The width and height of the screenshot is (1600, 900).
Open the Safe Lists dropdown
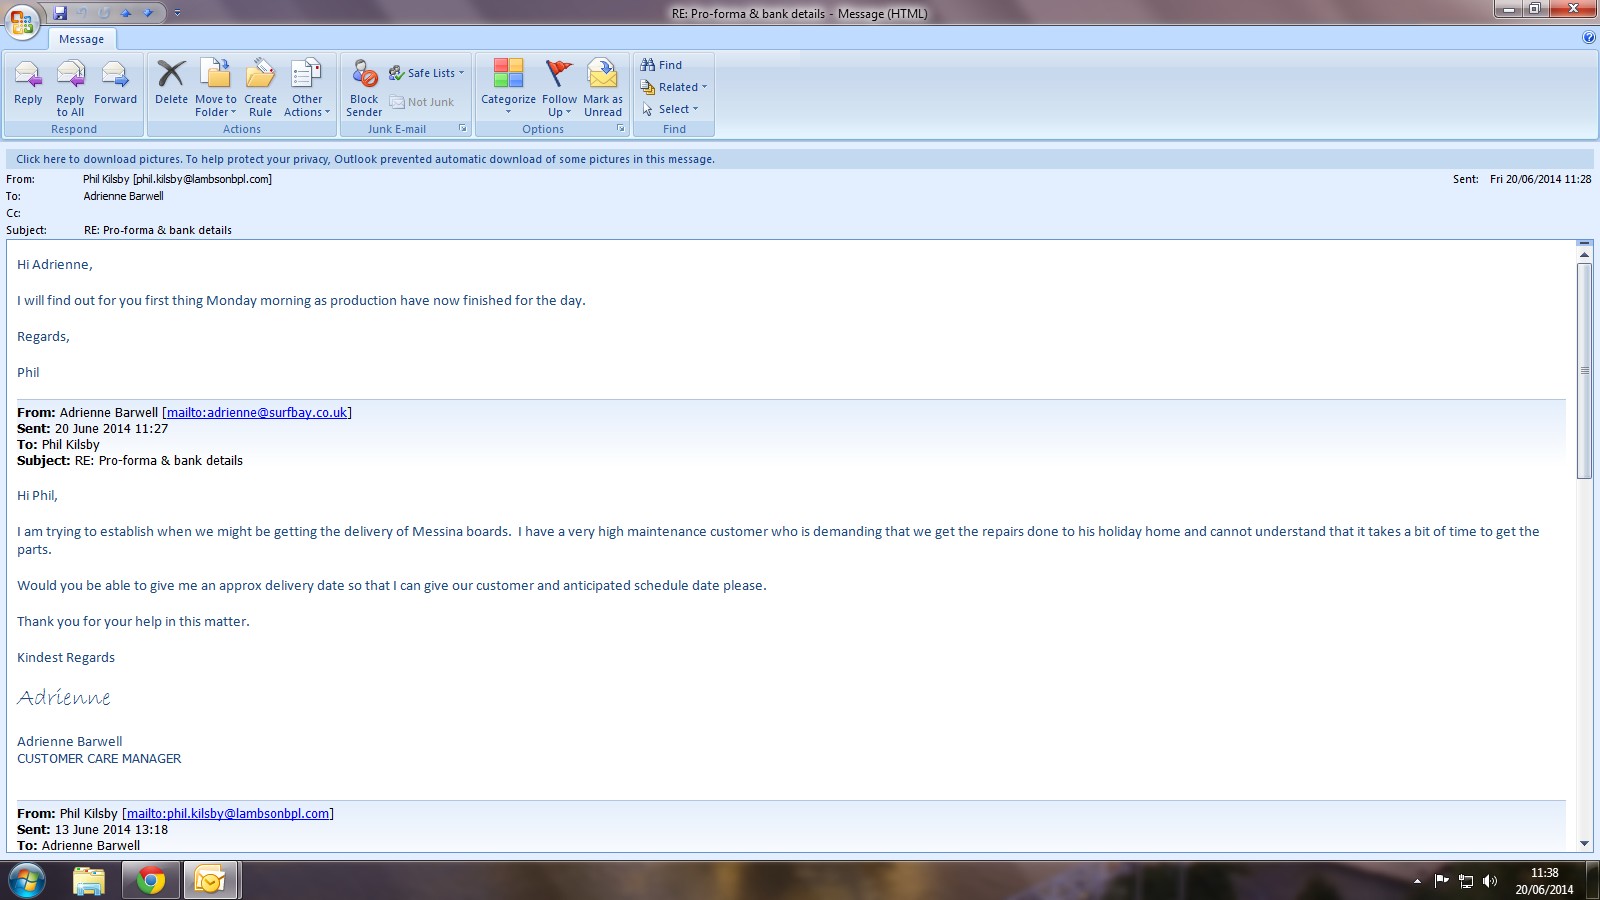(427, 73)
